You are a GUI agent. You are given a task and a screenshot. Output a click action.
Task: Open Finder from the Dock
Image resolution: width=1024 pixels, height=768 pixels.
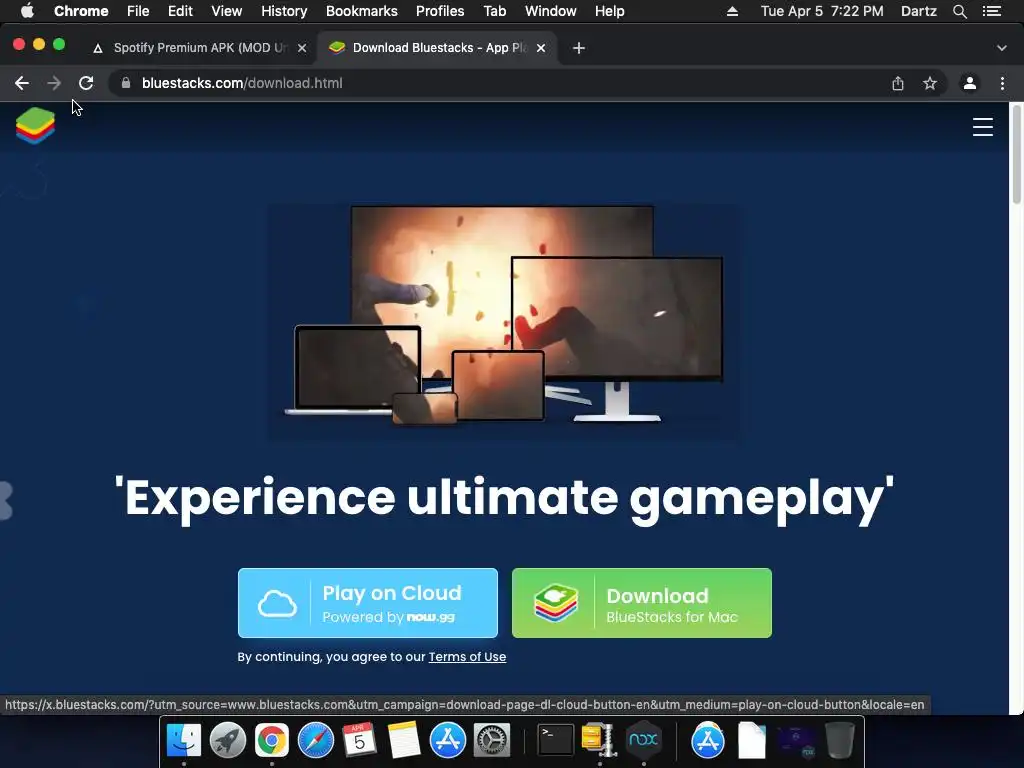[184, 740]
